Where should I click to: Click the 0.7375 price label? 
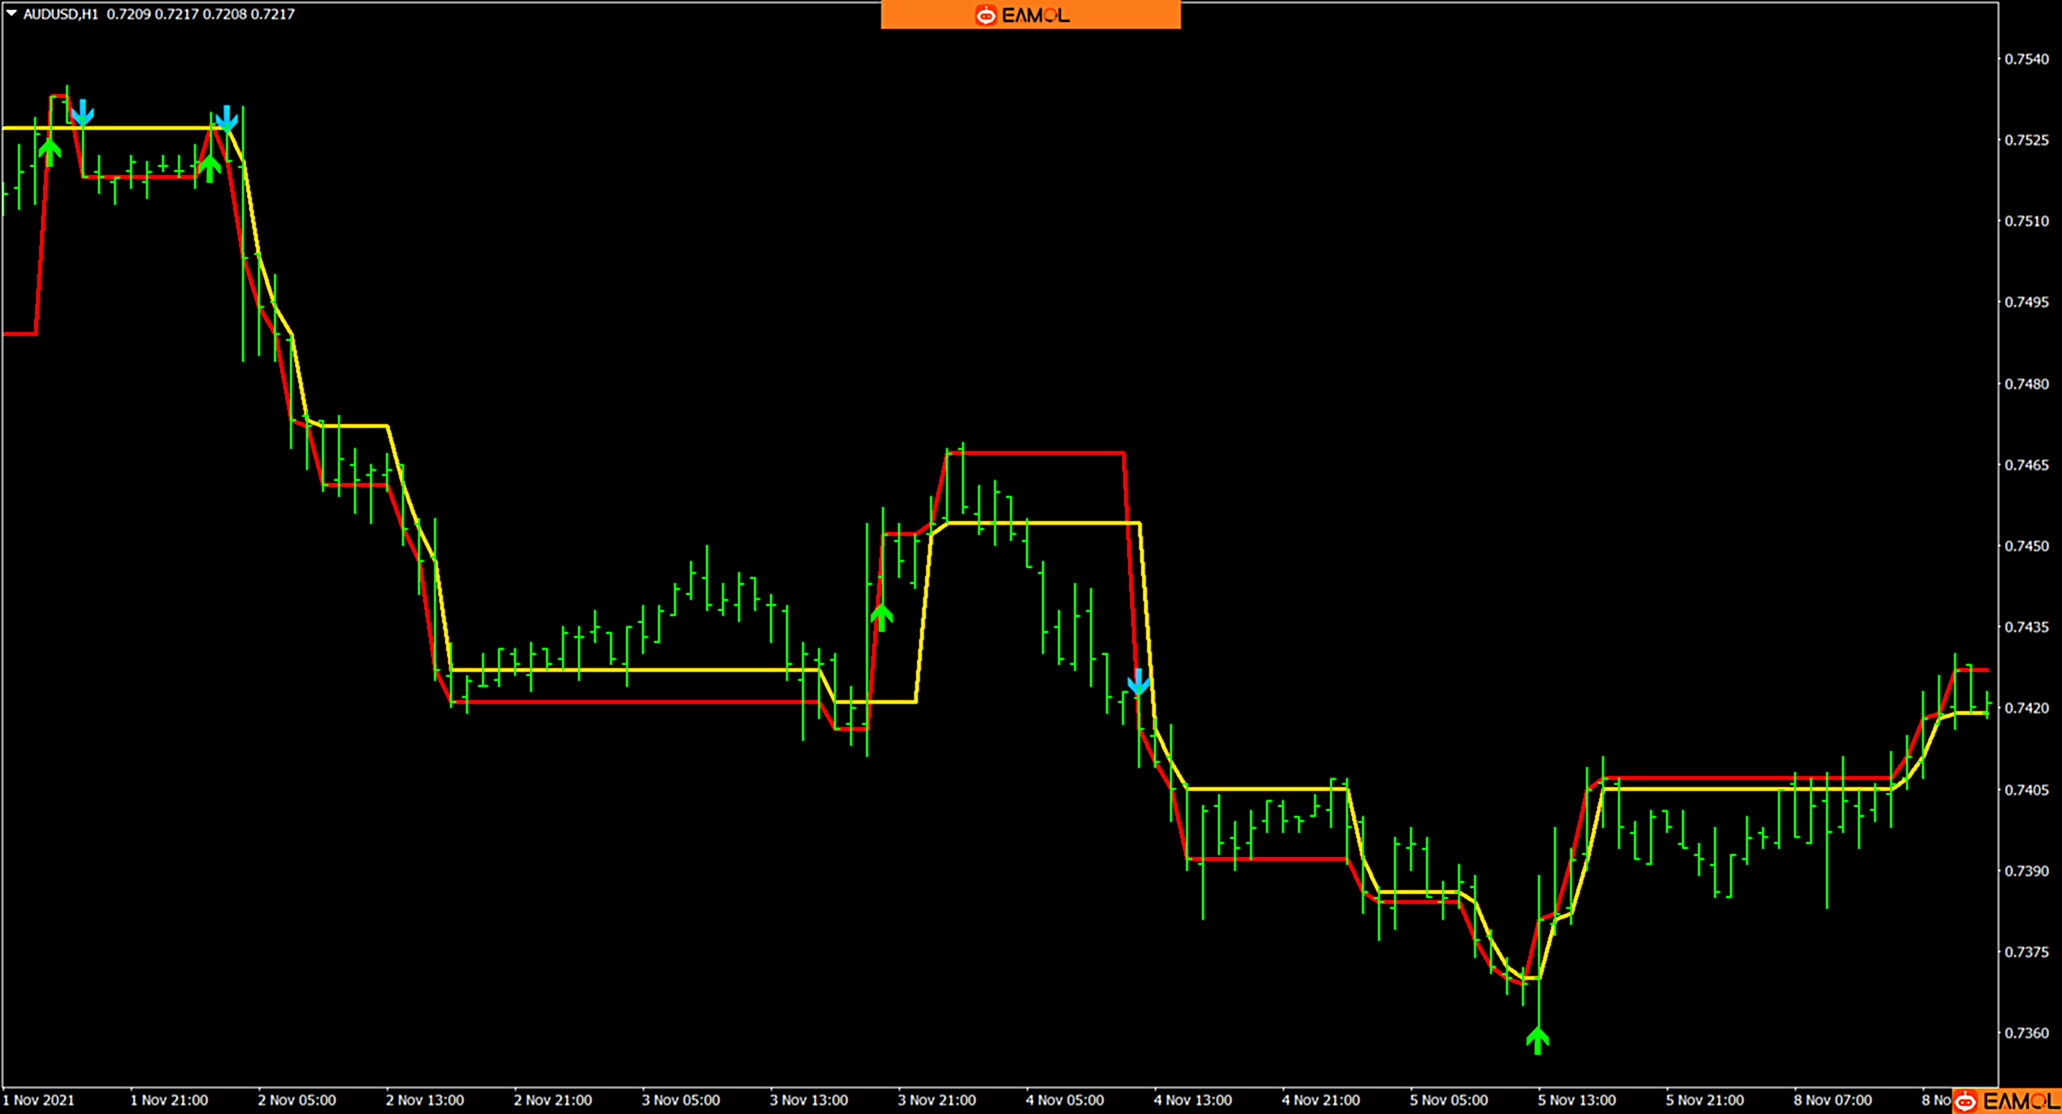[2026, 952]
